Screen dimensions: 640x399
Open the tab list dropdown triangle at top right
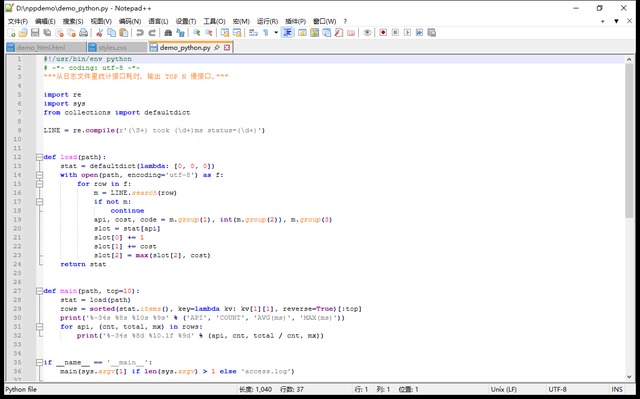(x=616, y=21)
